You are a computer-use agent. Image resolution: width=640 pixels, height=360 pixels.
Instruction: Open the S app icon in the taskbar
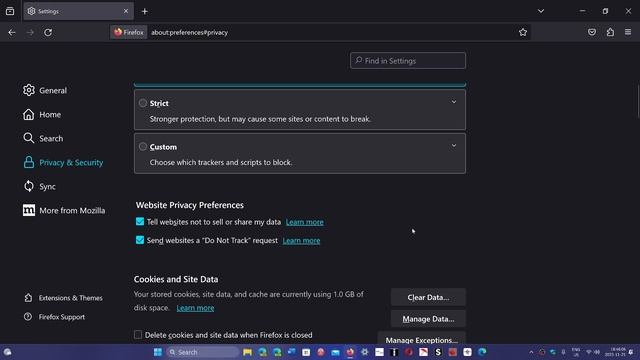(438, 352)
